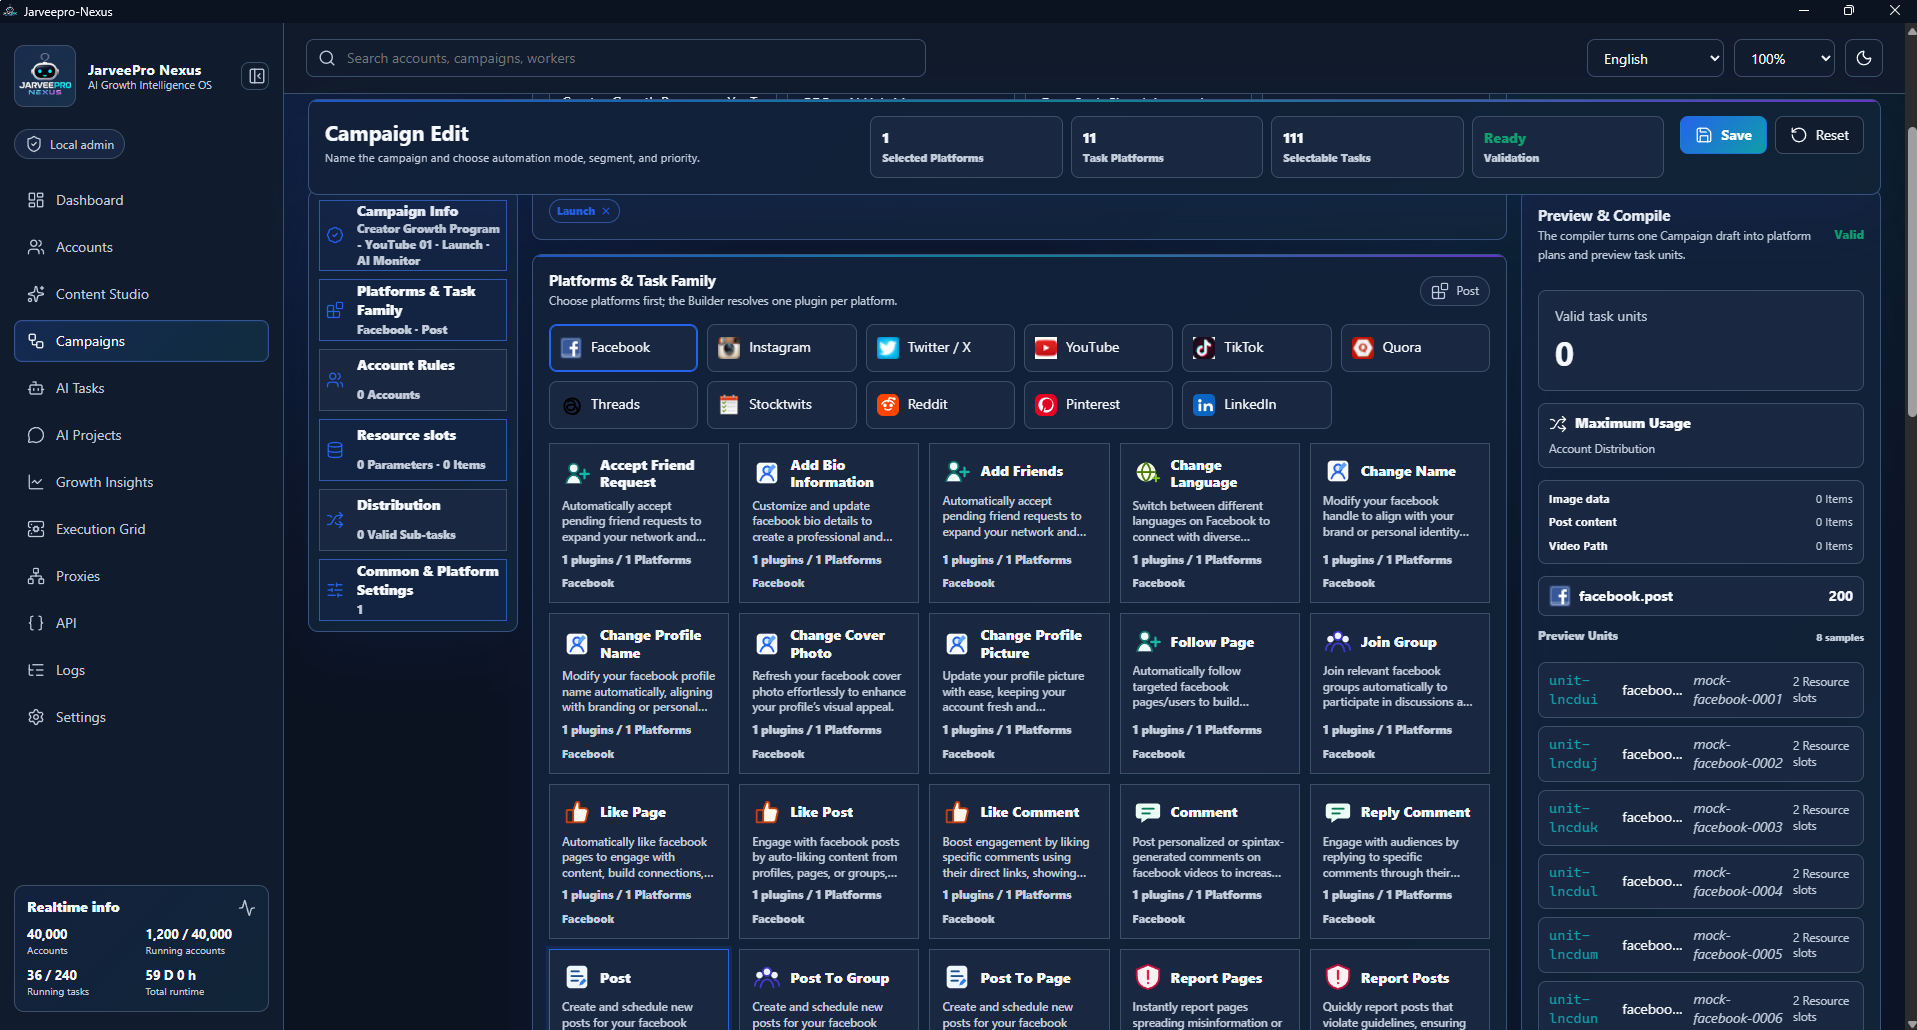Open the API section
The height and width of the screenshot is (1030, 1917).
141,623
